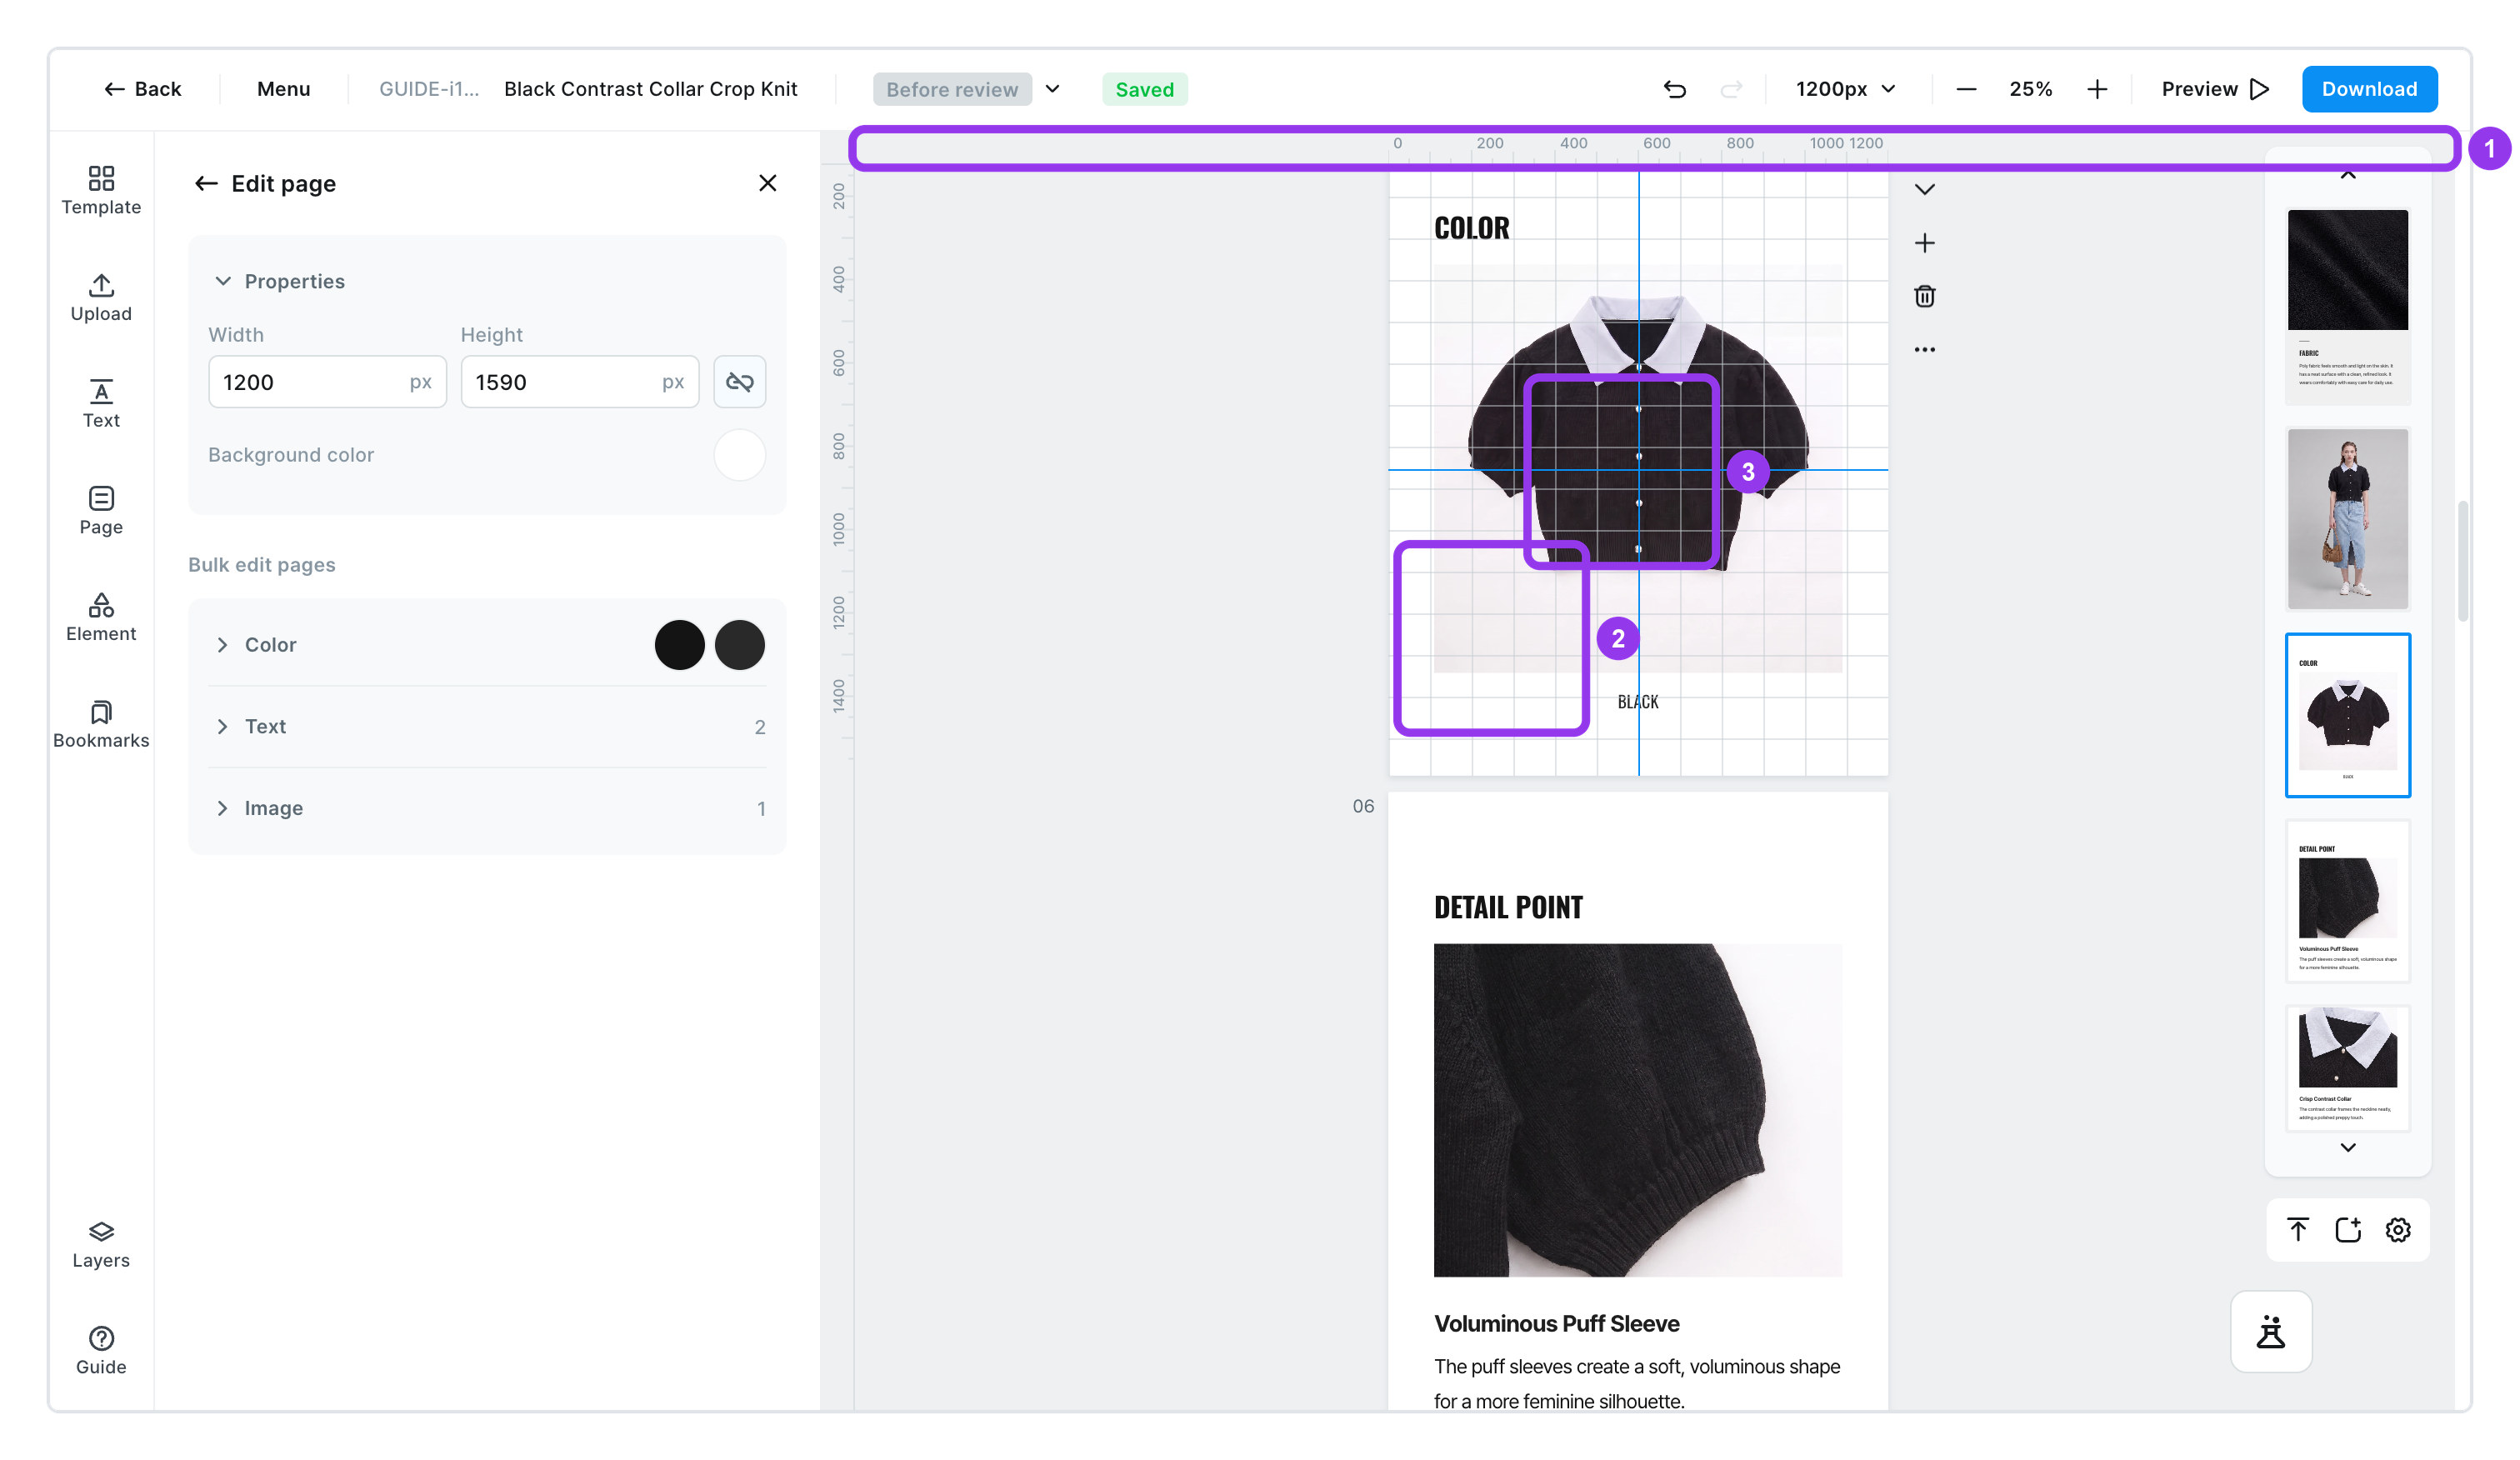Click the add-page icon beside settings
Screen dimensions: 2520x1460
point(2347,1229)
